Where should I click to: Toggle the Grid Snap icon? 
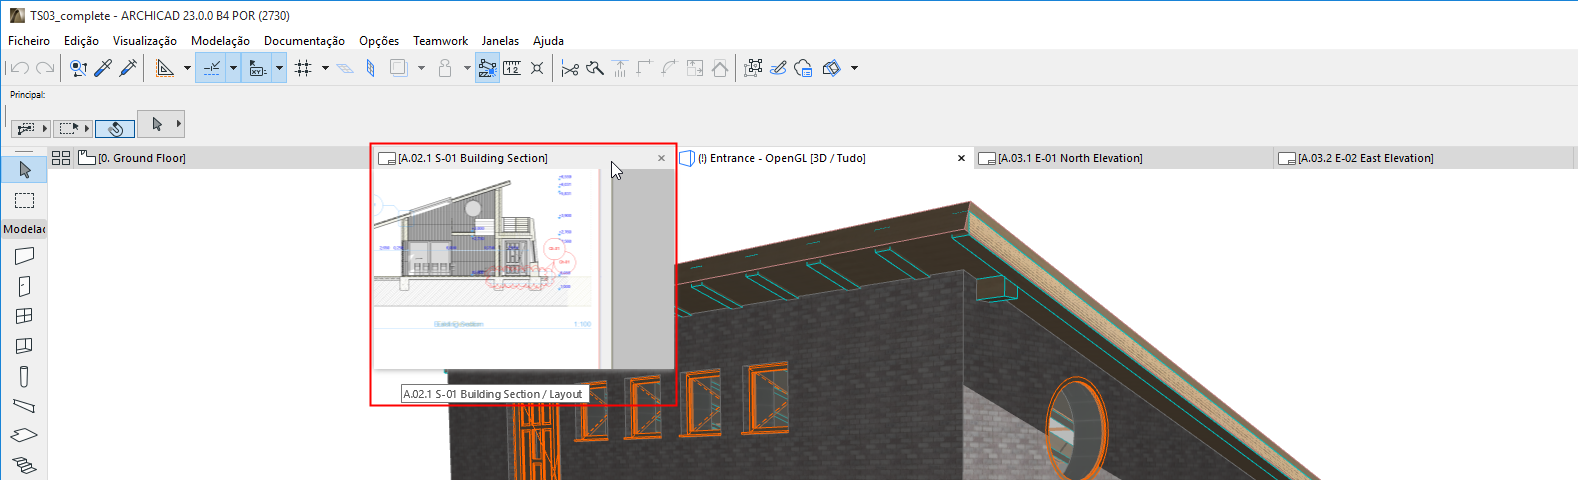[304, 68]
